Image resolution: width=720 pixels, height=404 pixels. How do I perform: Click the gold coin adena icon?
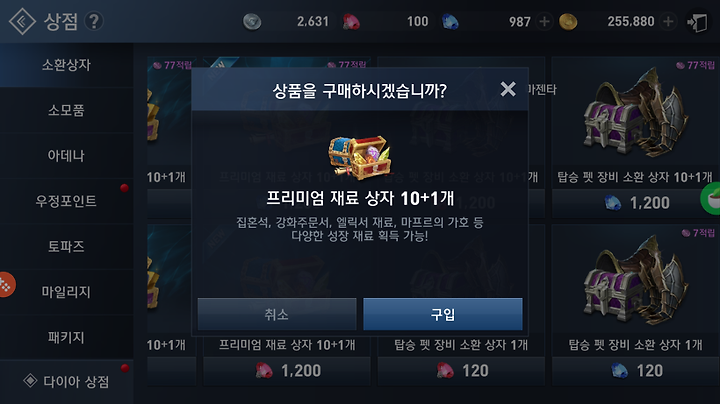pos(568,22)
